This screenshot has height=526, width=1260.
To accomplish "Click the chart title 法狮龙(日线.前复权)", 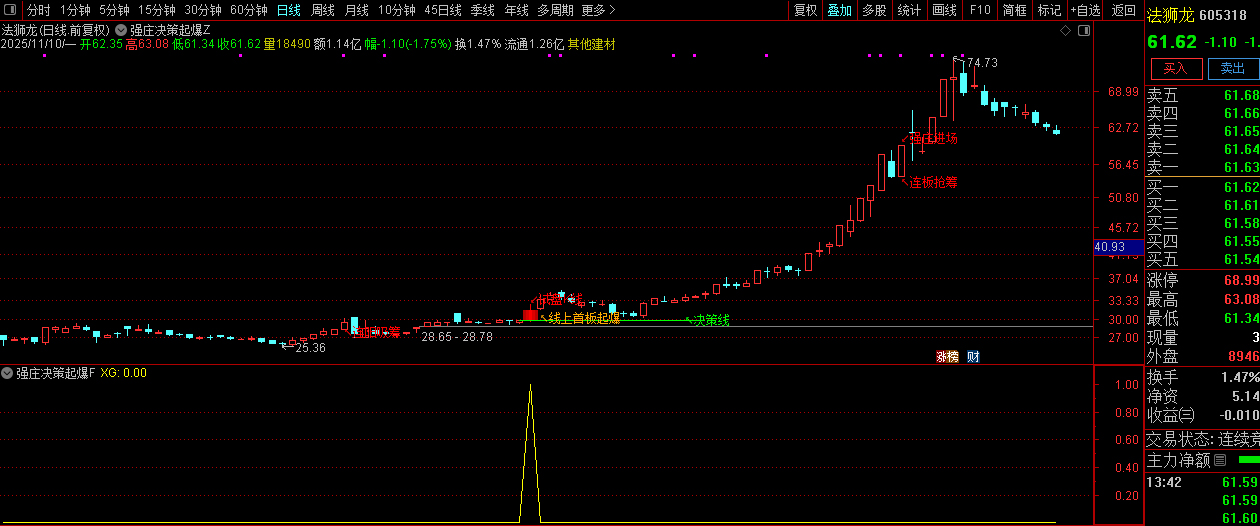I will click(56, 30).
